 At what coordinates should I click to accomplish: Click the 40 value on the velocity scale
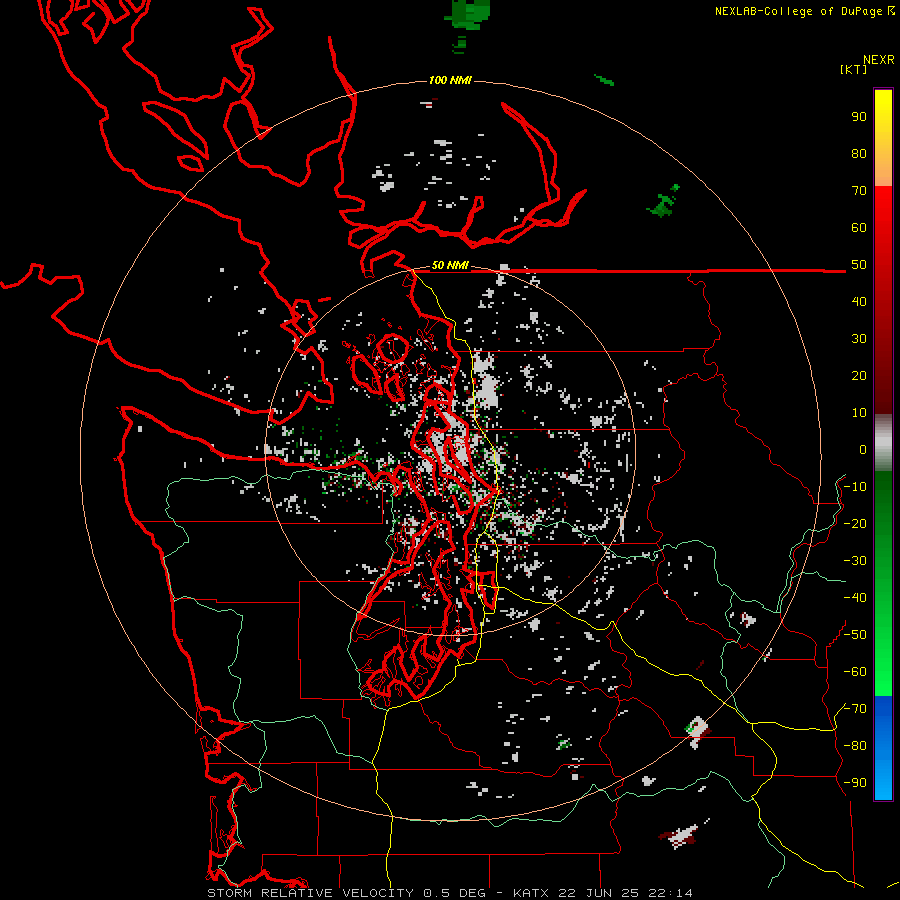pos(859,301)
